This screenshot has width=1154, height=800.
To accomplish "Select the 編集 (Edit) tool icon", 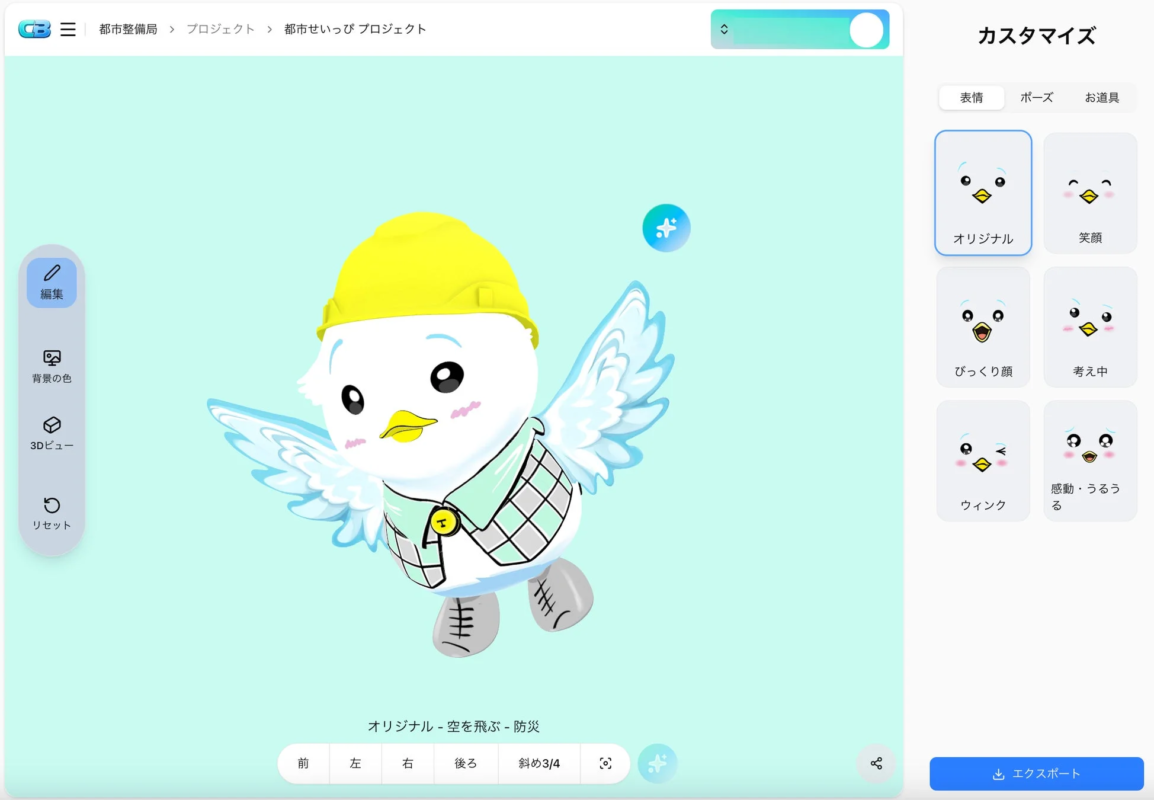I will (x=51, y=282).
